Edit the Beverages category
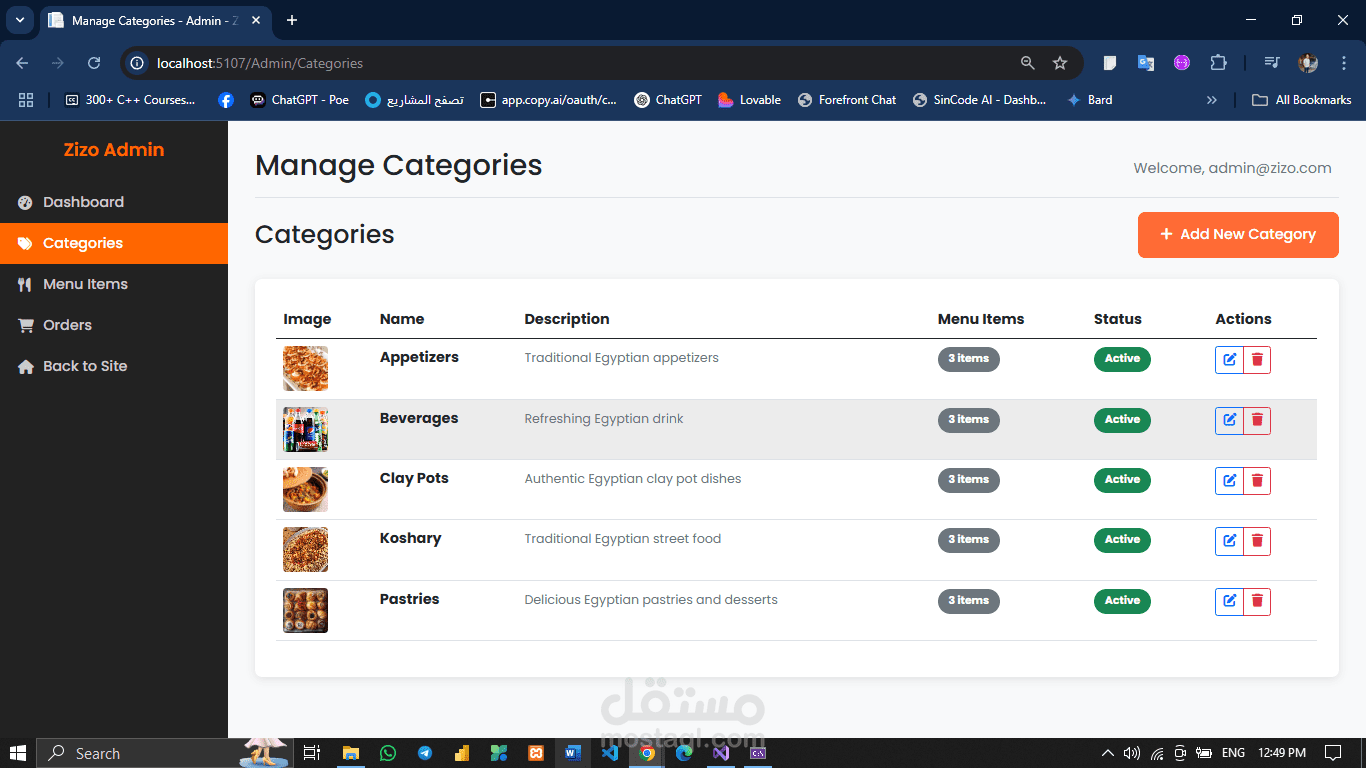Image resolution: width=1366 pixels, height=768 pixels. click(x=1229, y=421)
